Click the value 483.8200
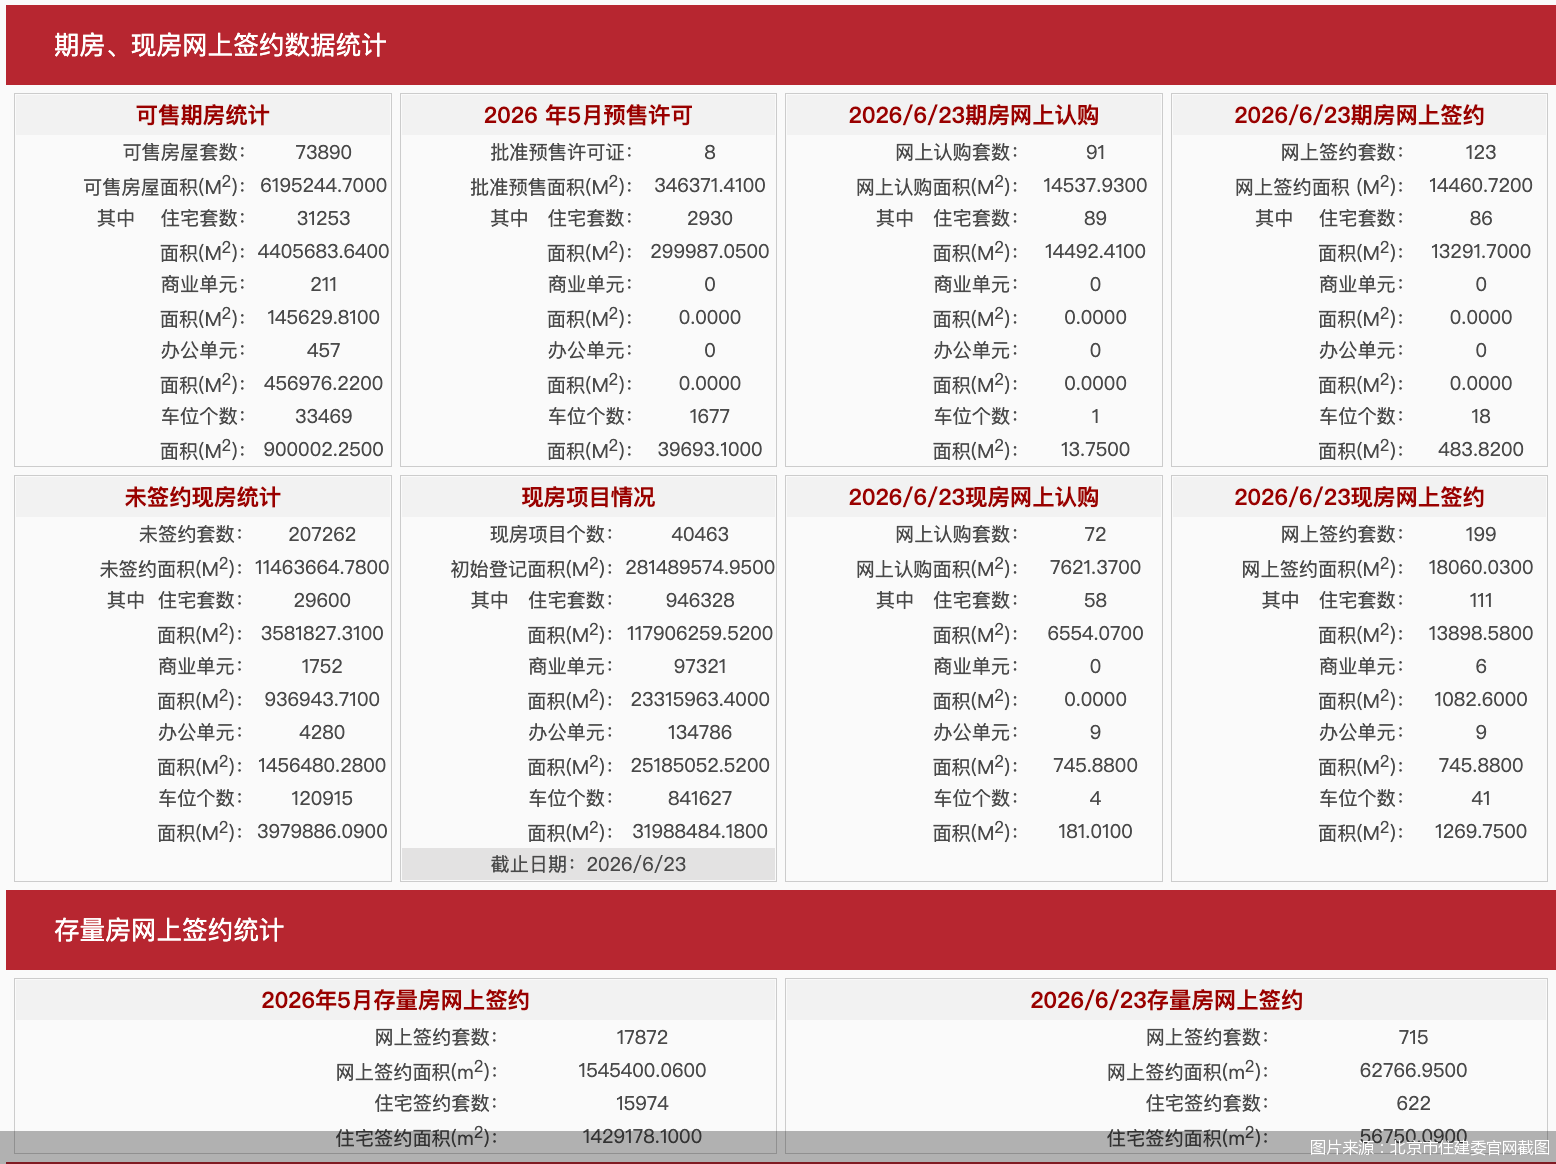The image size is (1556, 1164). tap(1481, 449)
